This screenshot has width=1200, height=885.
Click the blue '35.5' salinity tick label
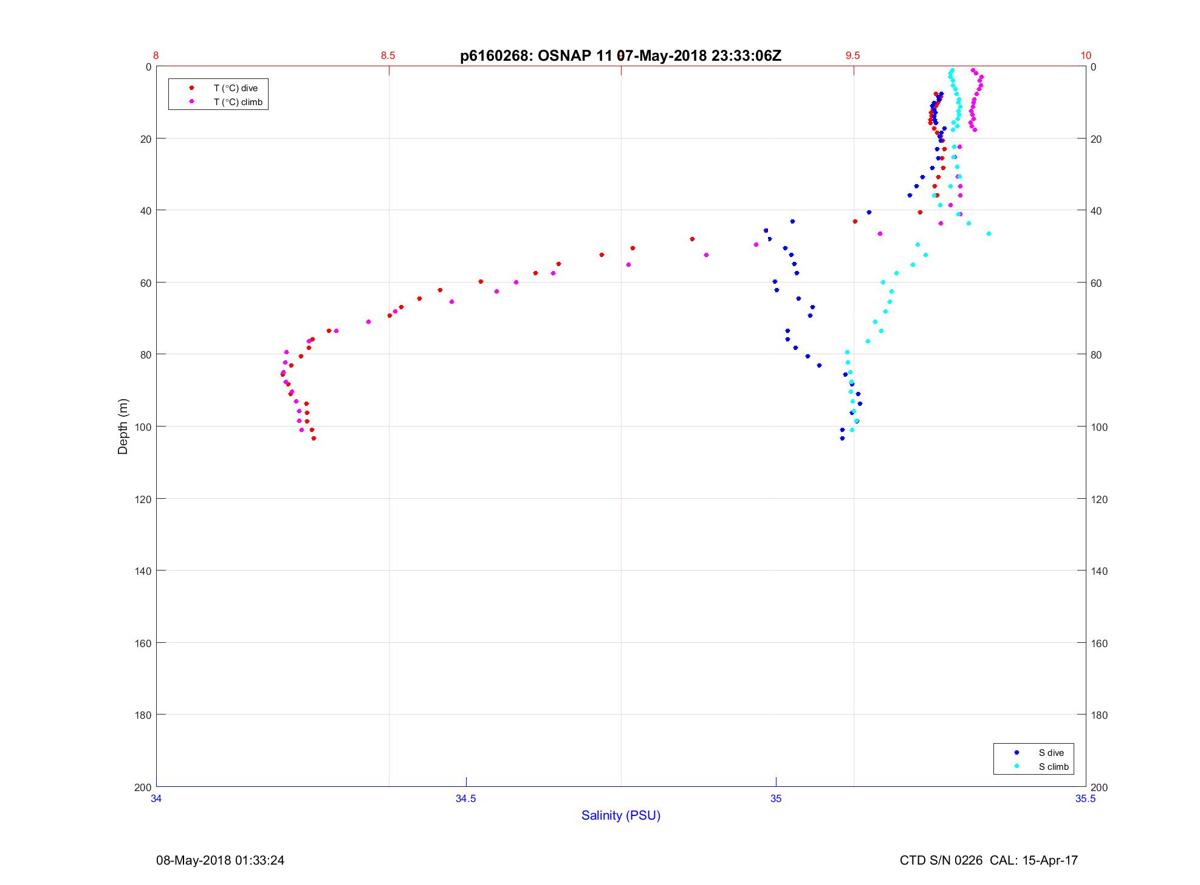pyautogui.click(x=1086, y=798)
